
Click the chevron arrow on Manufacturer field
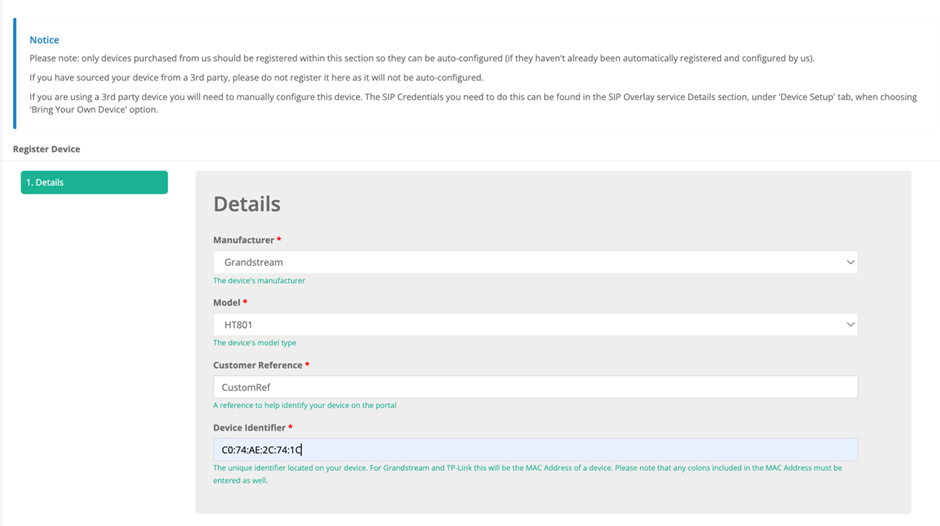(x=850, y=262)
